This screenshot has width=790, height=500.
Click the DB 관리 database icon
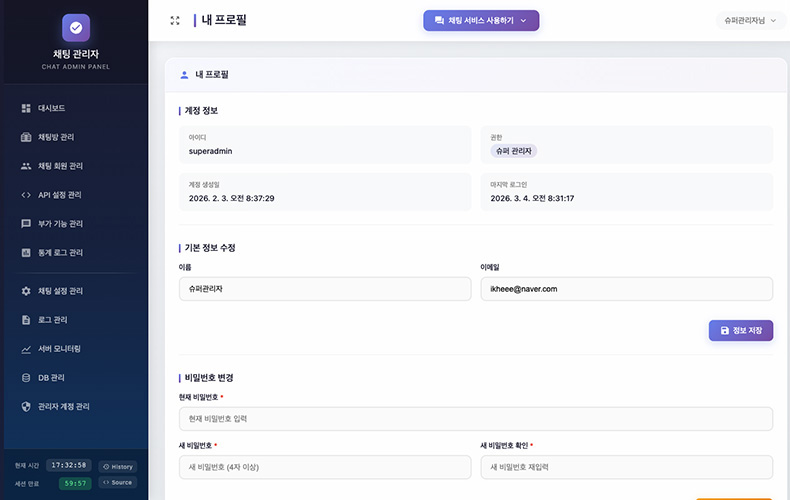coord(26,378)
